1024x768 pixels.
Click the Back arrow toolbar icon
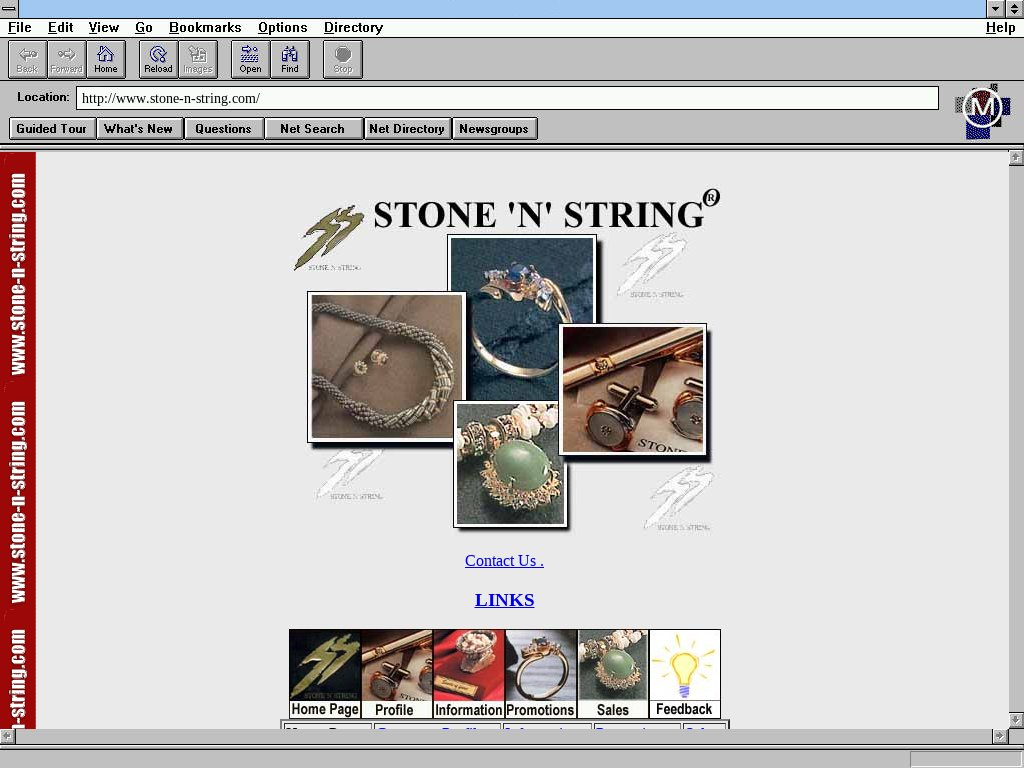coord(28,59)
